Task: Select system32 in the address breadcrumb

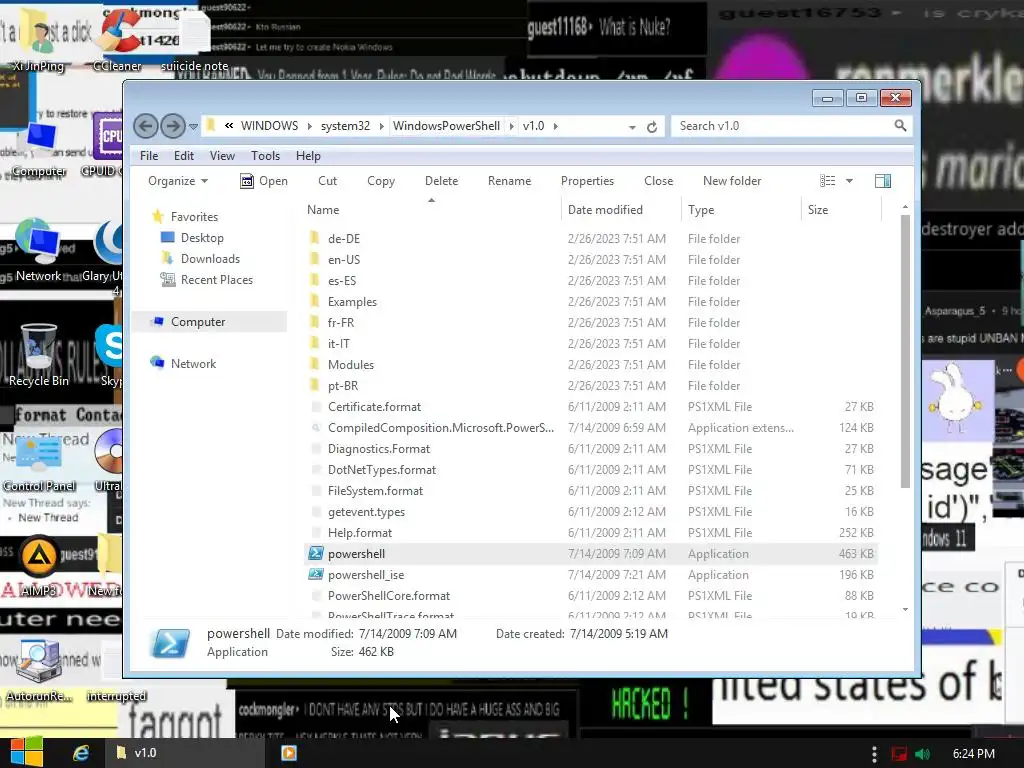Action: click(345, 126)
